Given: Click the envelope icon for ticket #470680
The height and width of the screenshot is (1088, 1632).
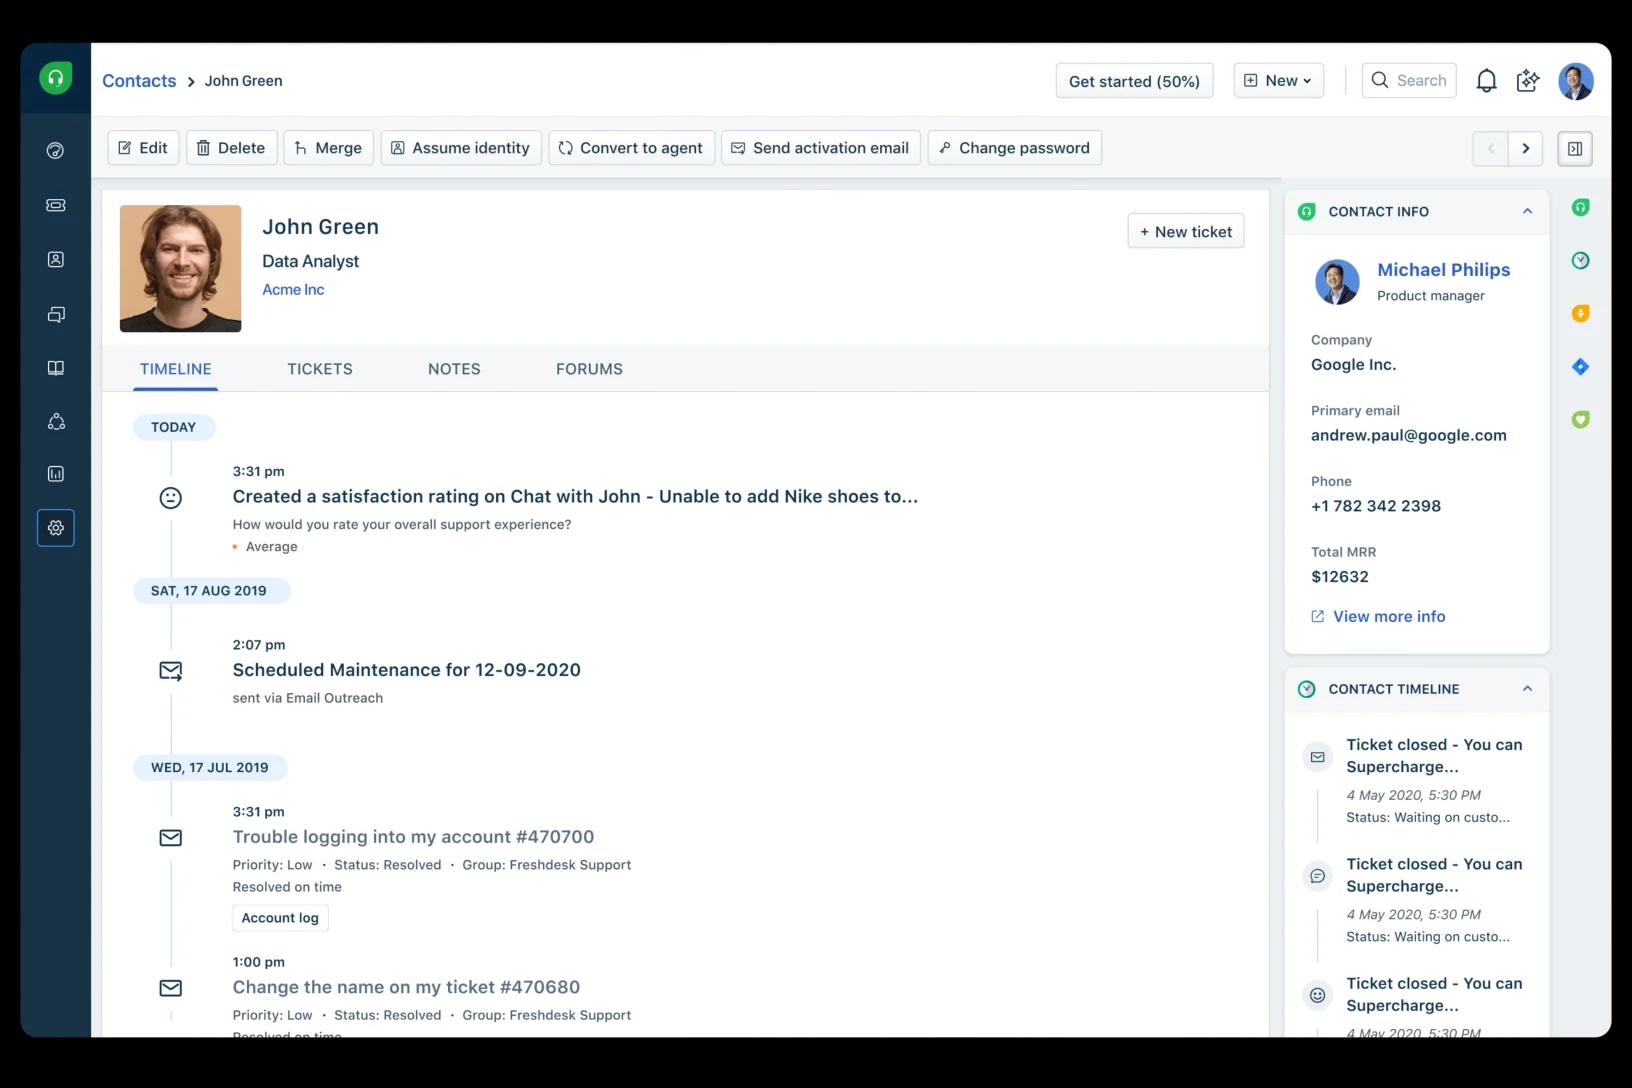Looking at the screenshot, I should pyautogui.click(x=171, y=988).
